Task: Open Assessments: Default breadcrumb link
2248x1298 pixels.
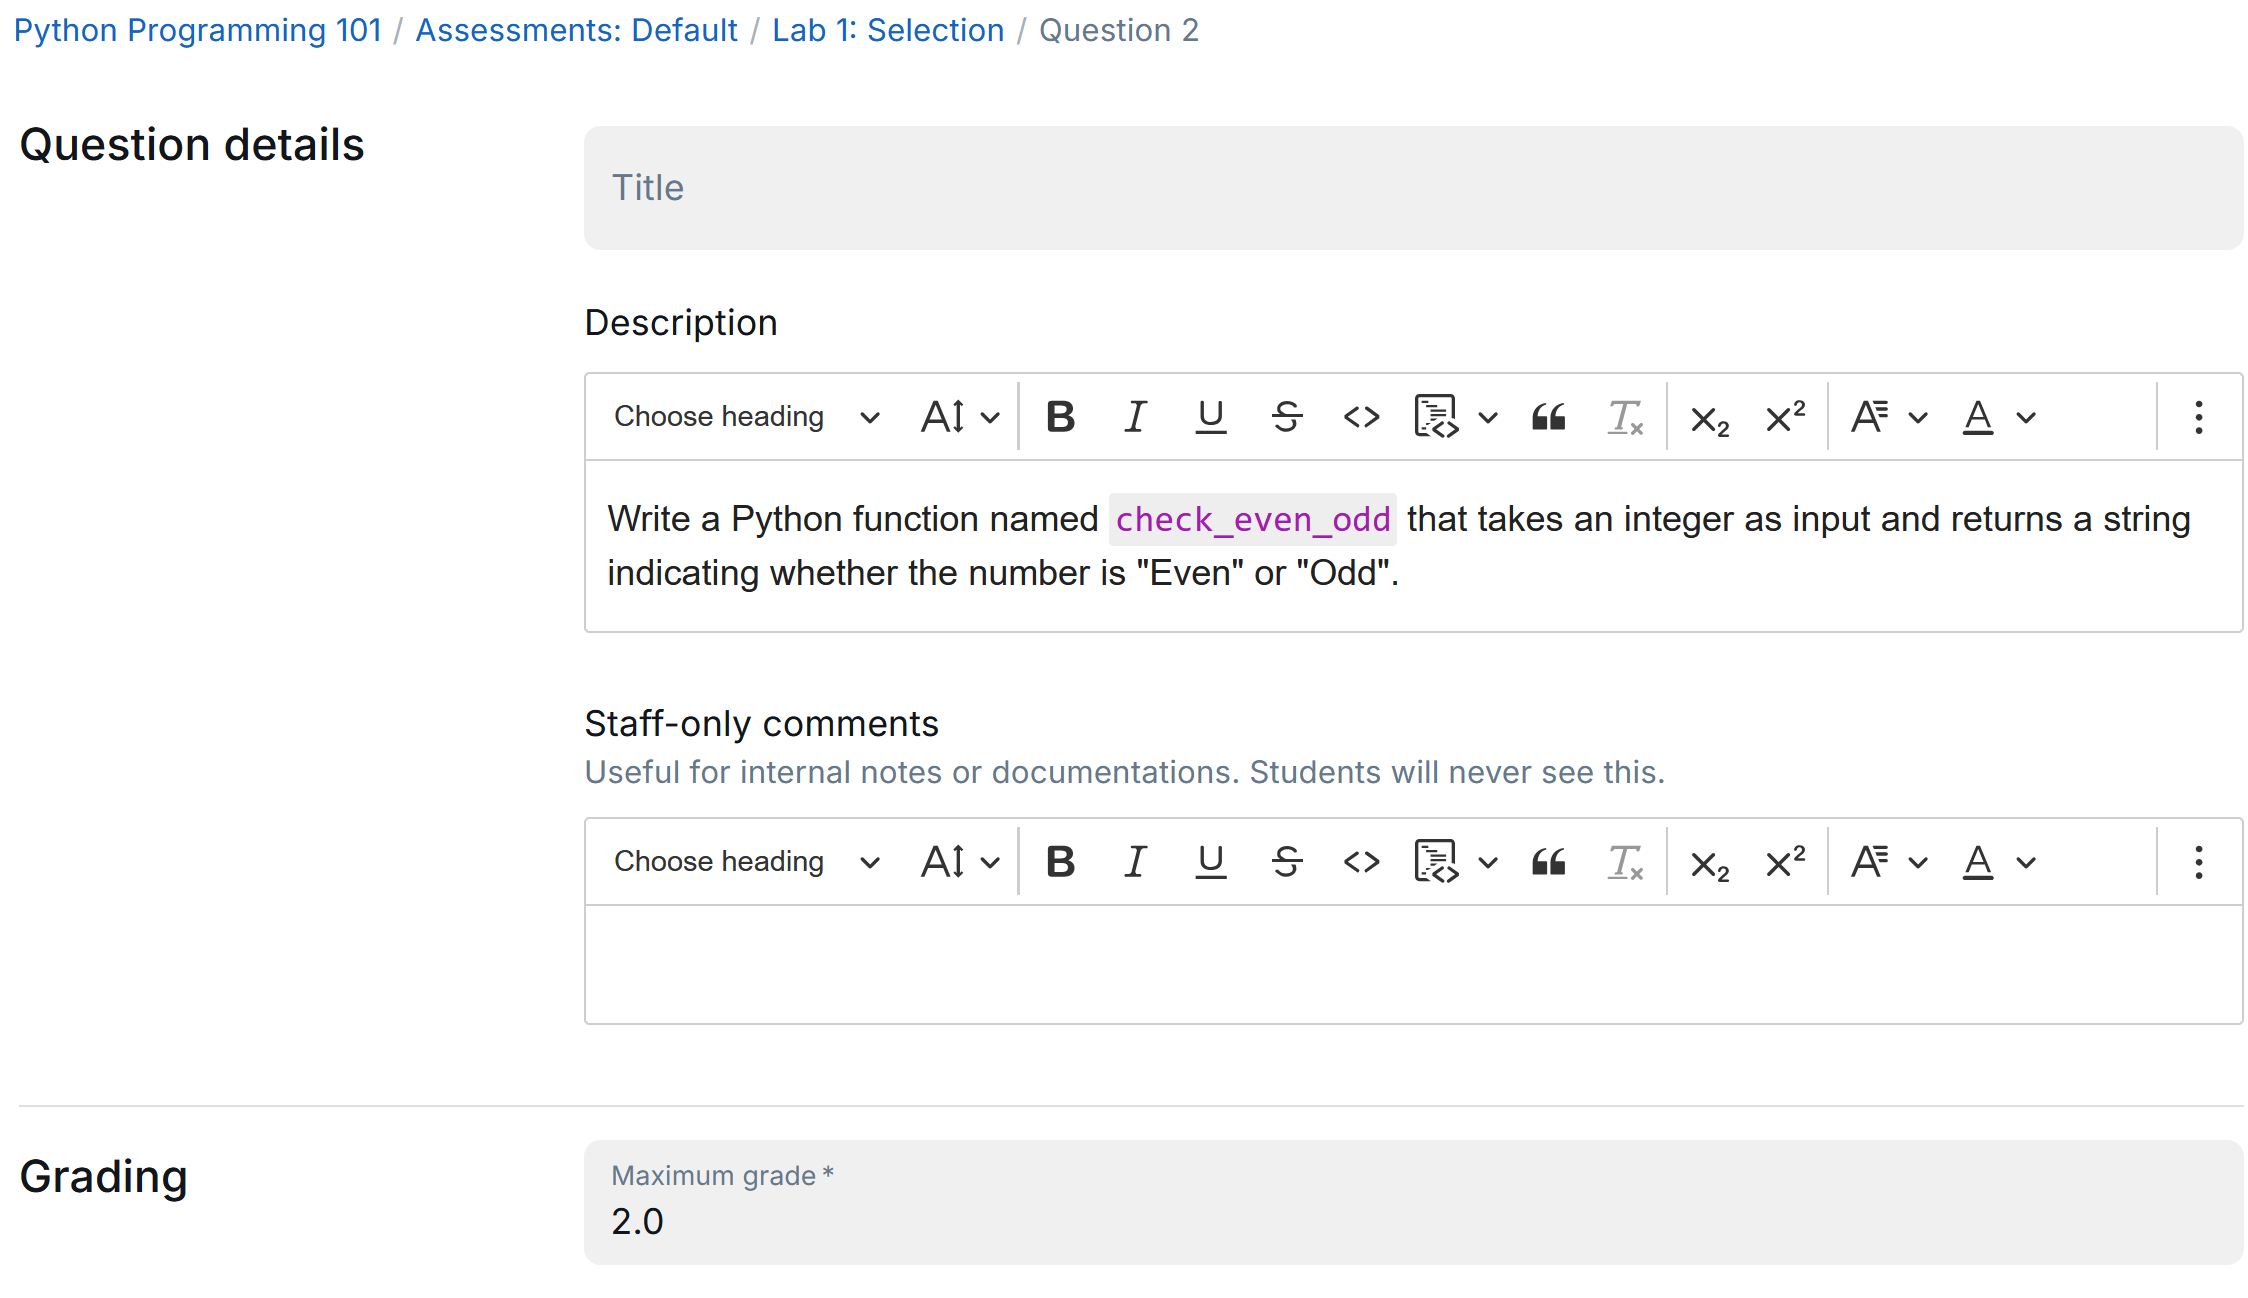Action: click(x=577, y=30)
